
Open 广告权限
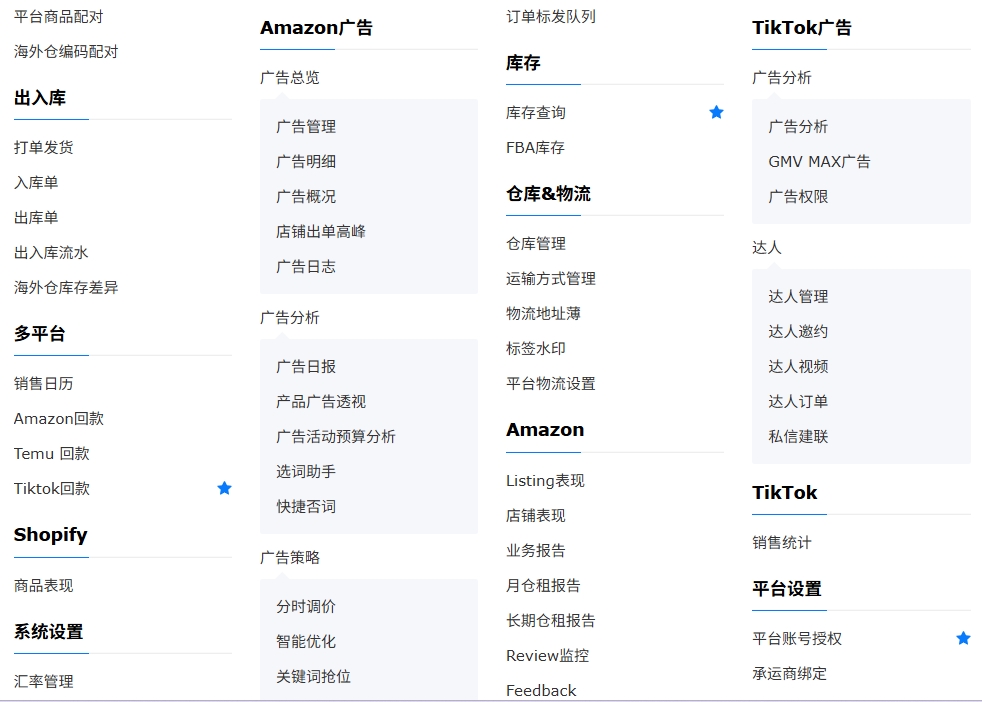coord(799,197)
